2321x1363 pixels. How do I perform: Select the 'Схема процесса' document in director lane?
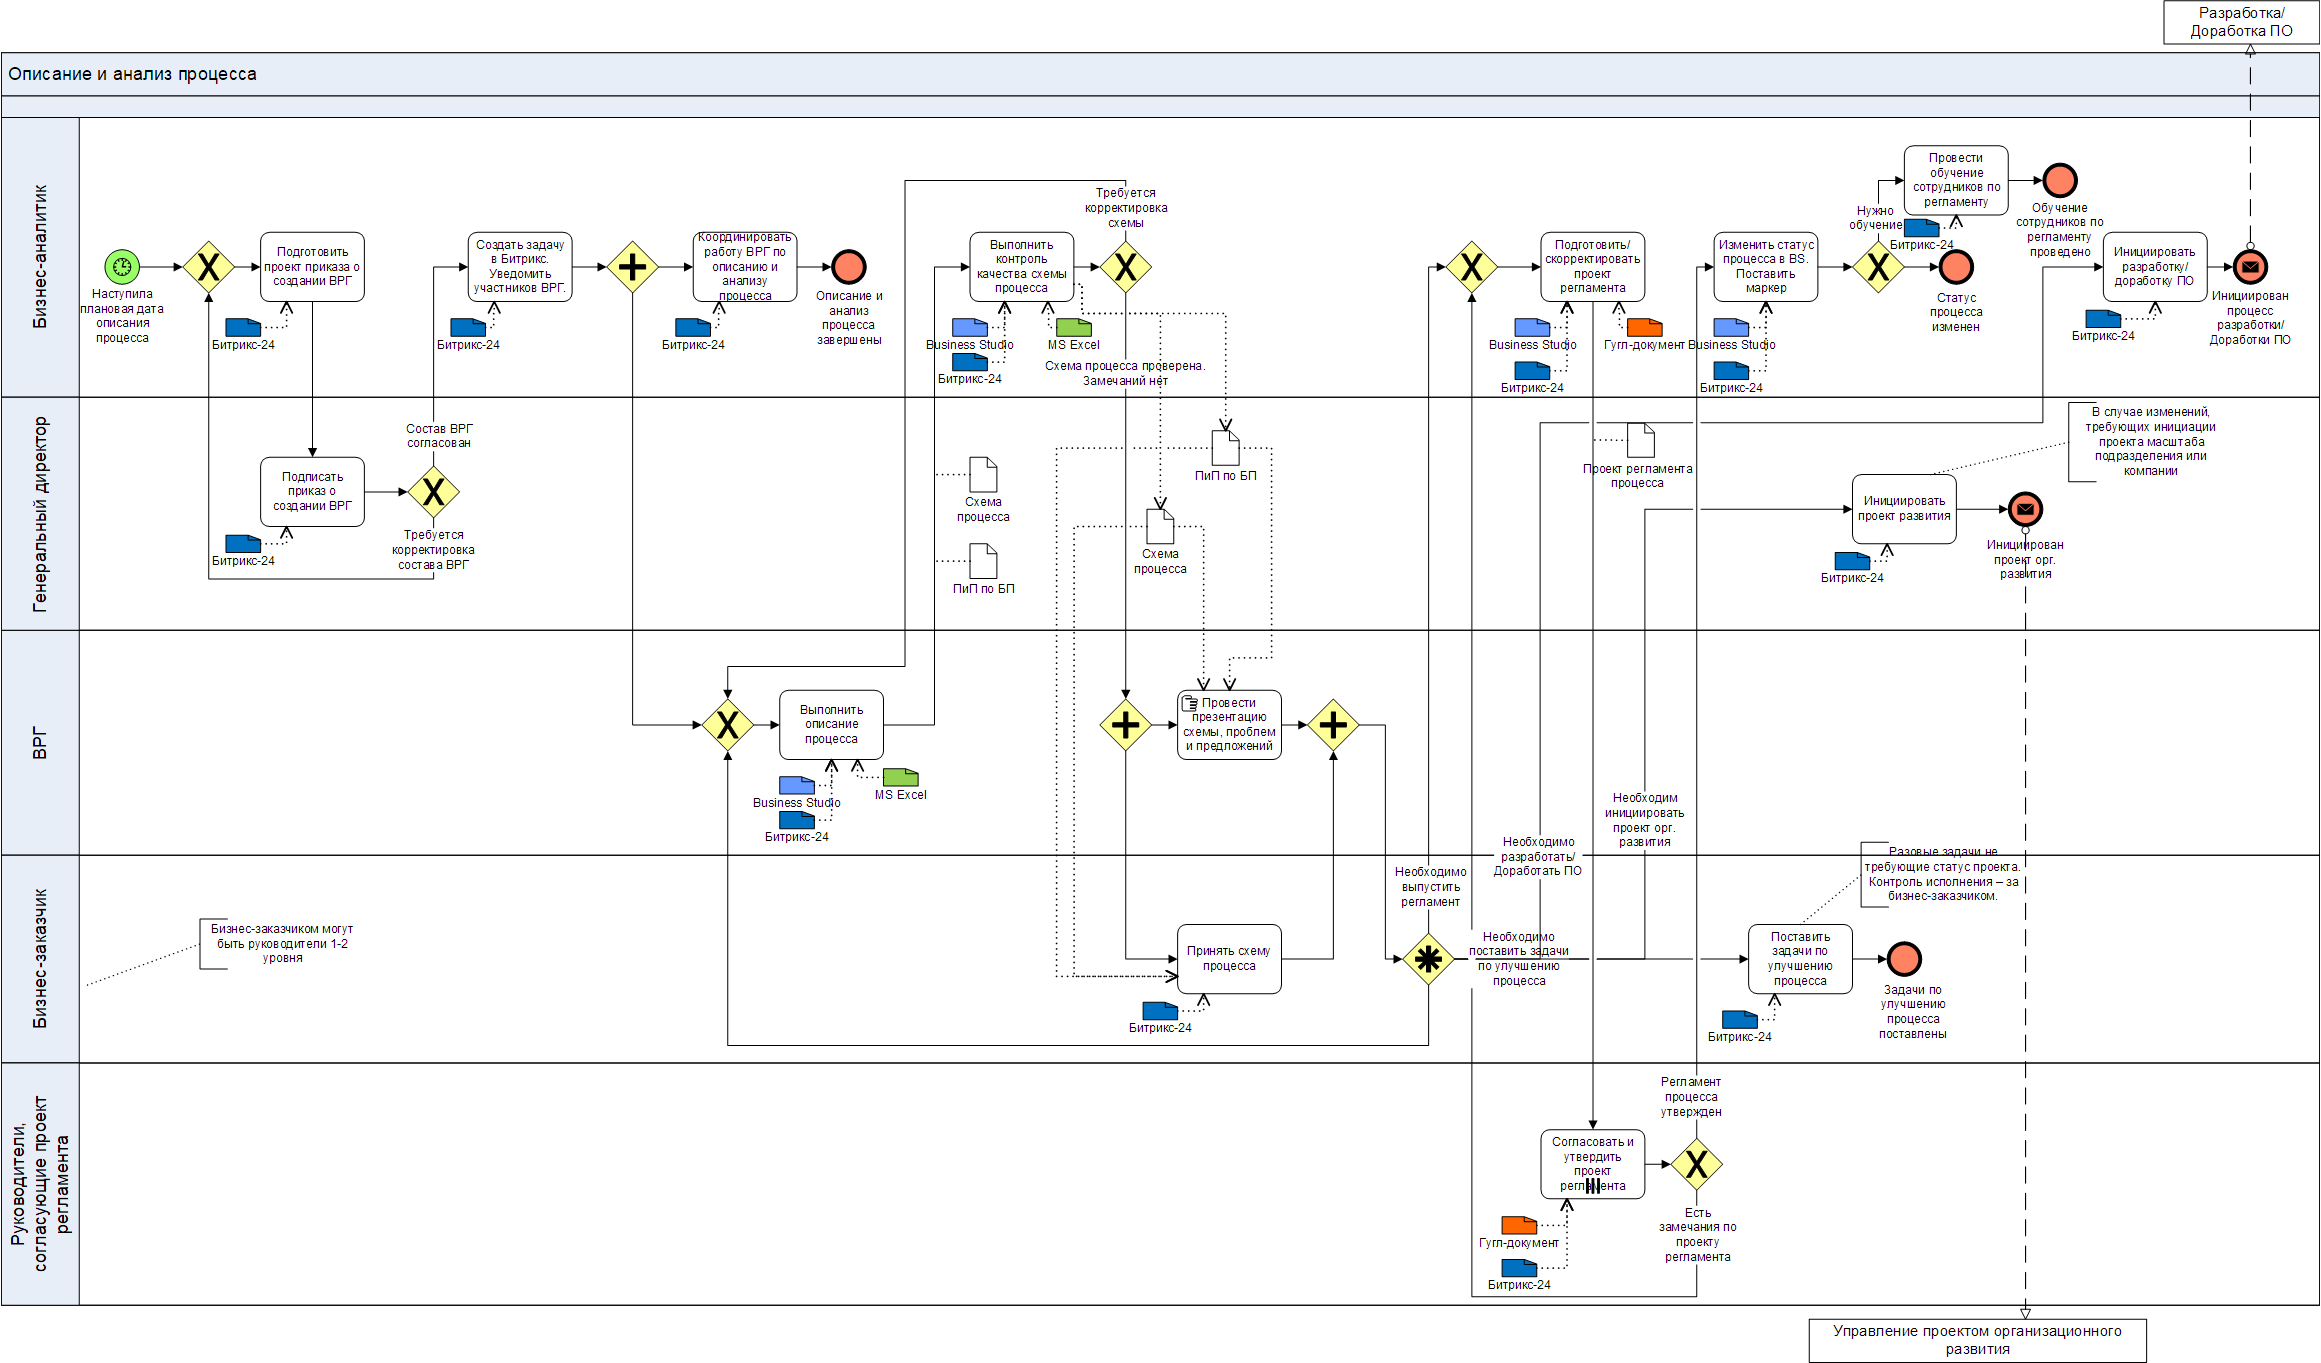pyautogui.click(x=983, y=475)
